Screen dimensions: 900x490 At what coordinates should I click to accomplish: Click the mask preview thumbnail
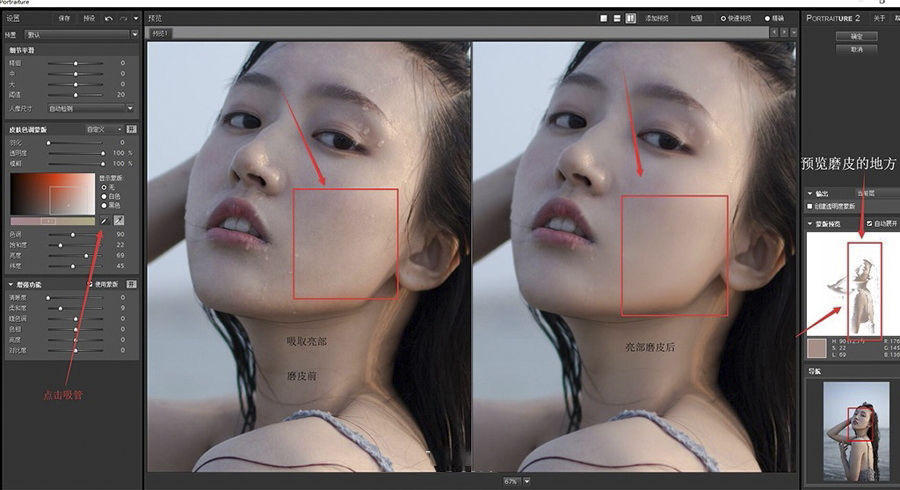coord(853,283)
